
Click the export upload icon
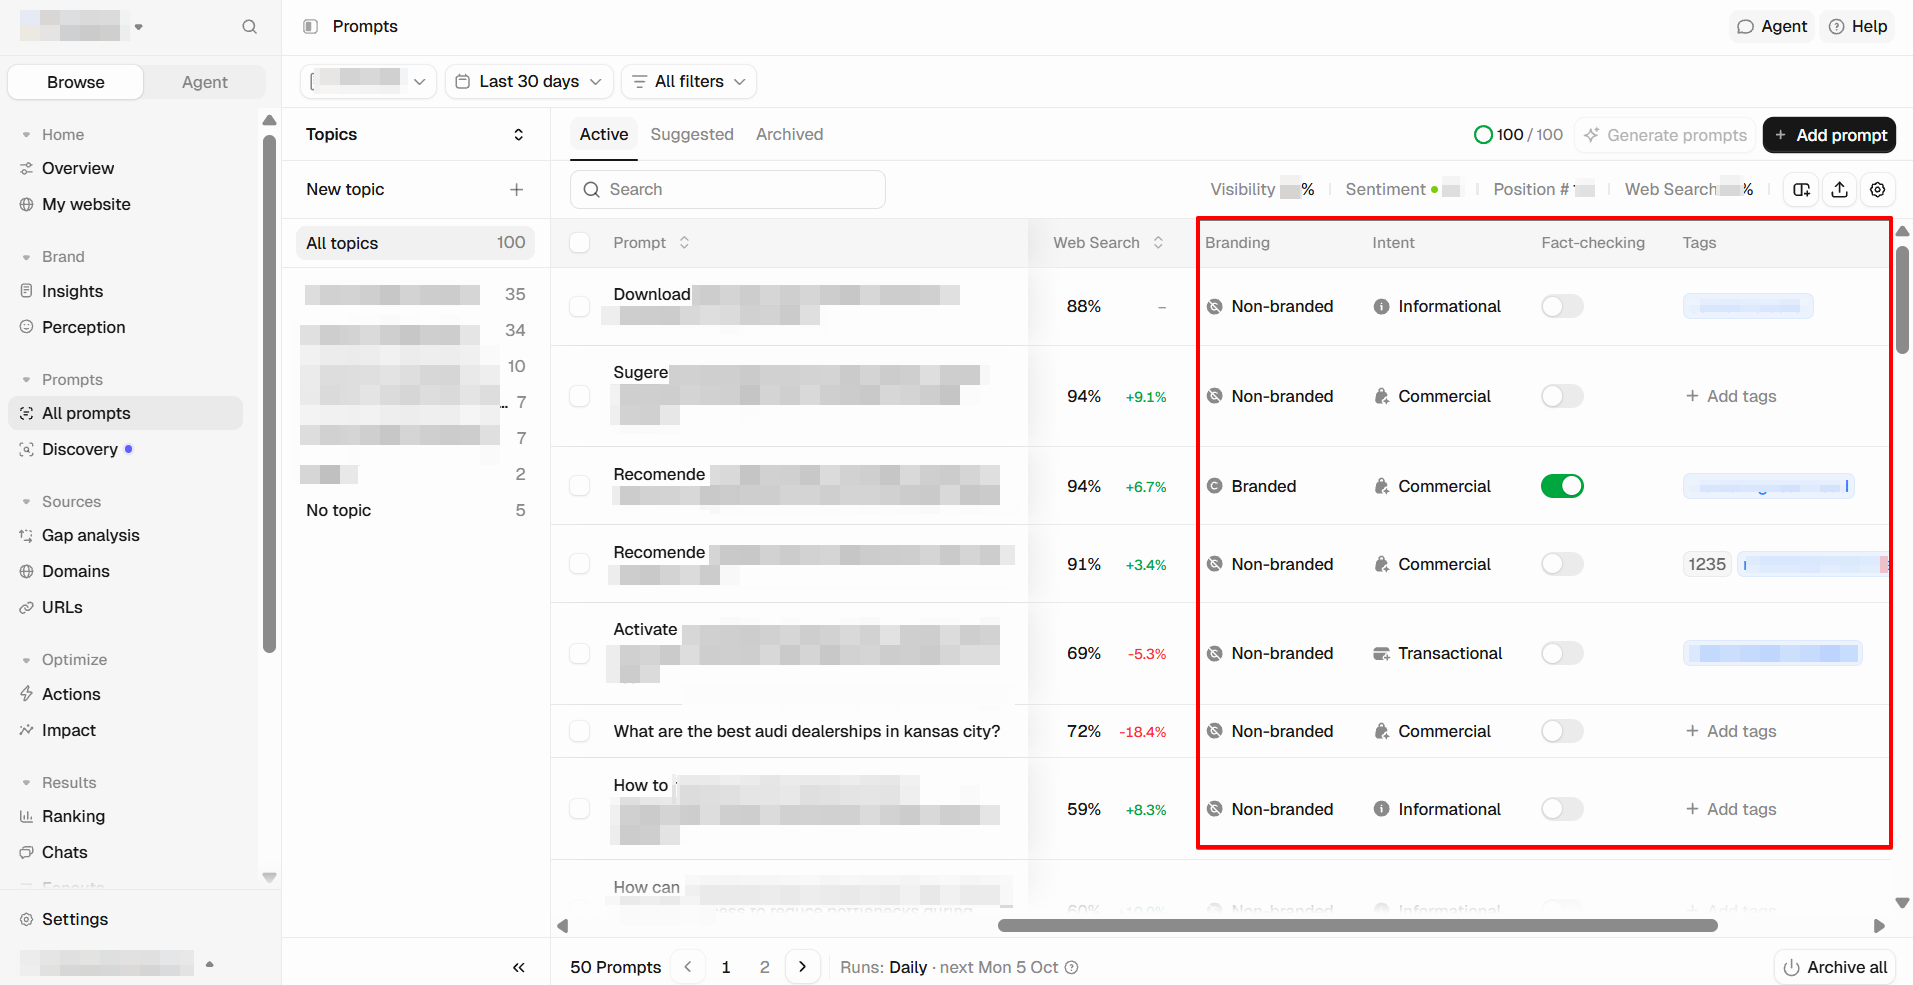tap(1840, 189)
